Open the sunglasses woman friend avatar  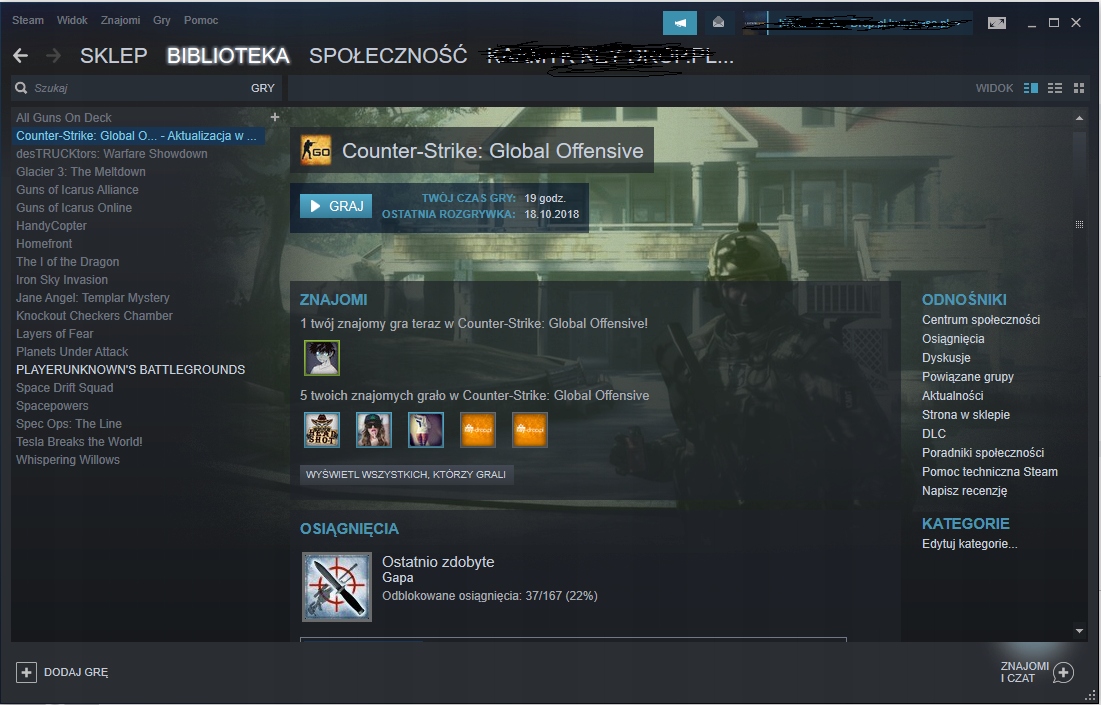pos(374,430)
